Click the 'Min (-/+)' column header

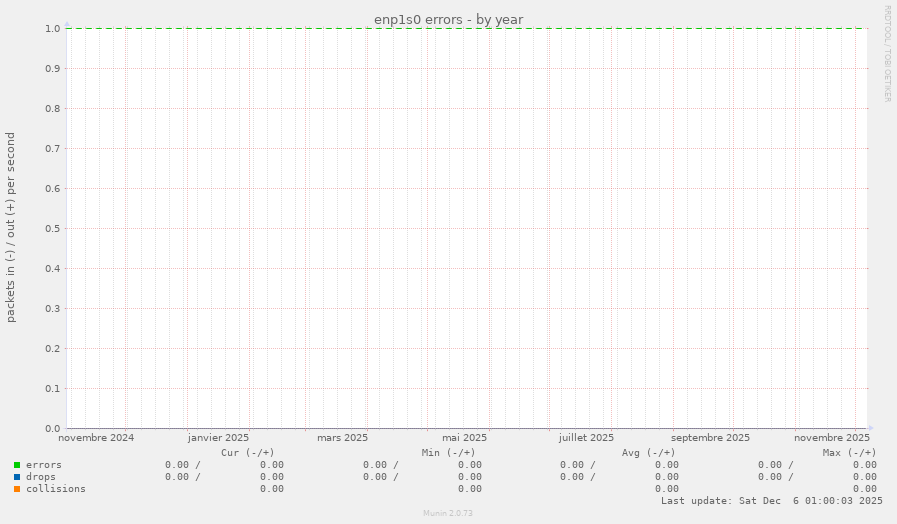click(x=448, y=453)
